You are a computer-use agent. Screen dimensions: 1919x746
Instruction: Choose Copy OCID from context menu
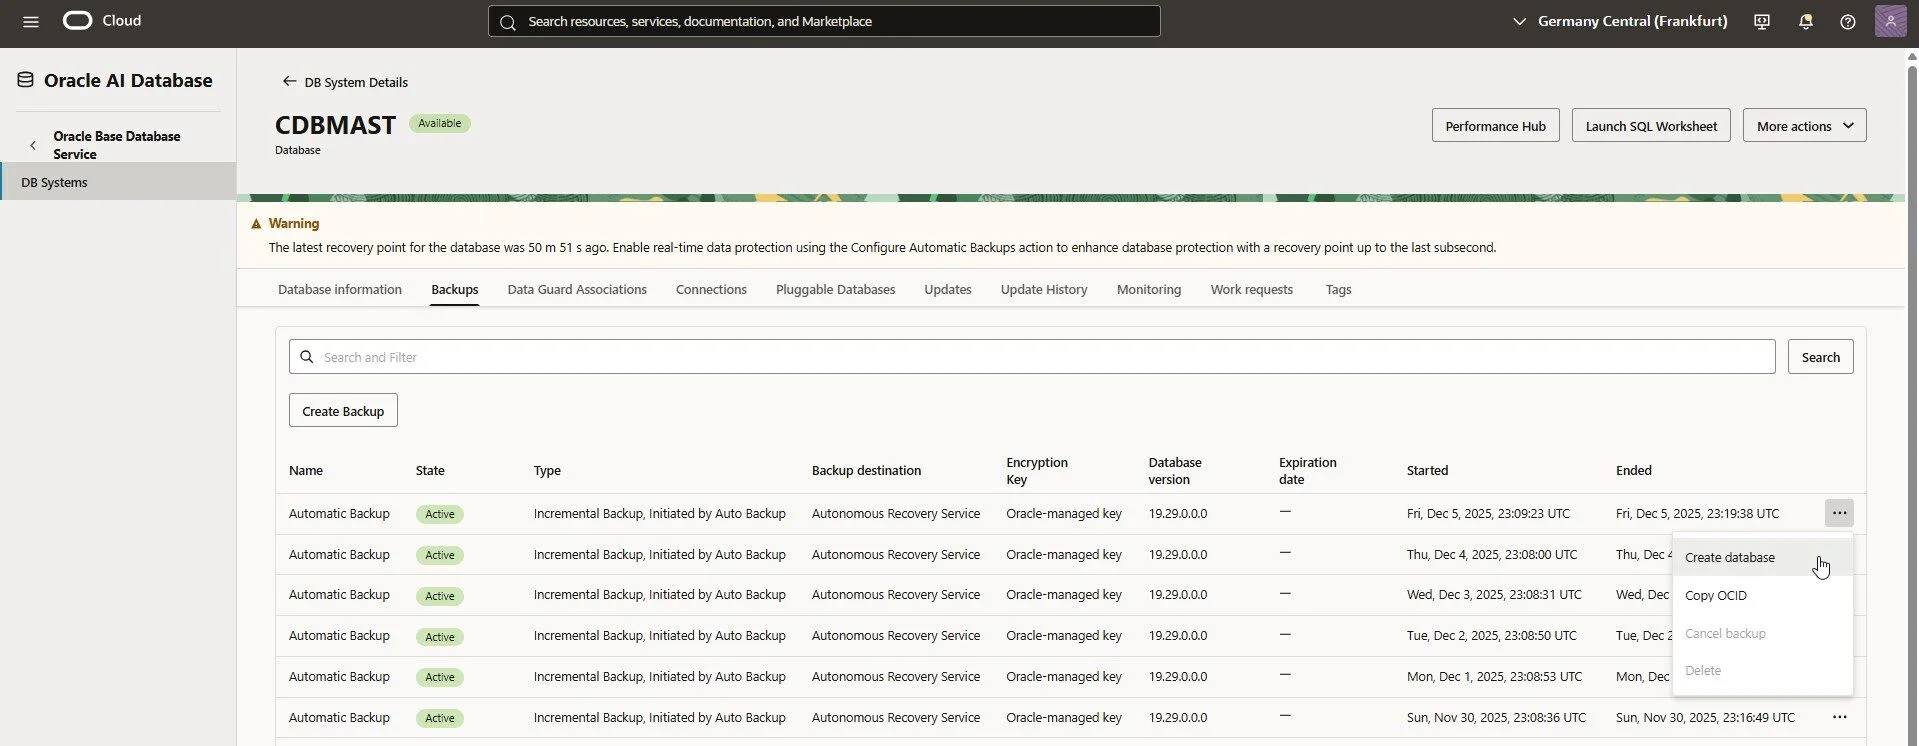pos(1762,595)
